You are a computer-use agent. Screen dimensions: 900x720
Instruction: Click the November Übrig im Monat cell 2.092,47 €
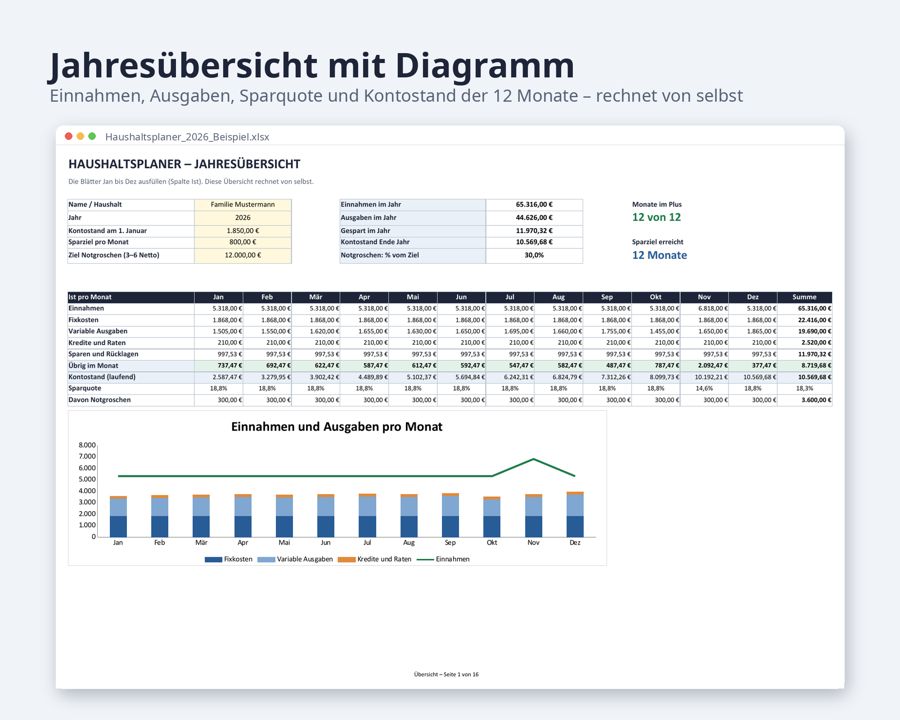tap(704, 365)
